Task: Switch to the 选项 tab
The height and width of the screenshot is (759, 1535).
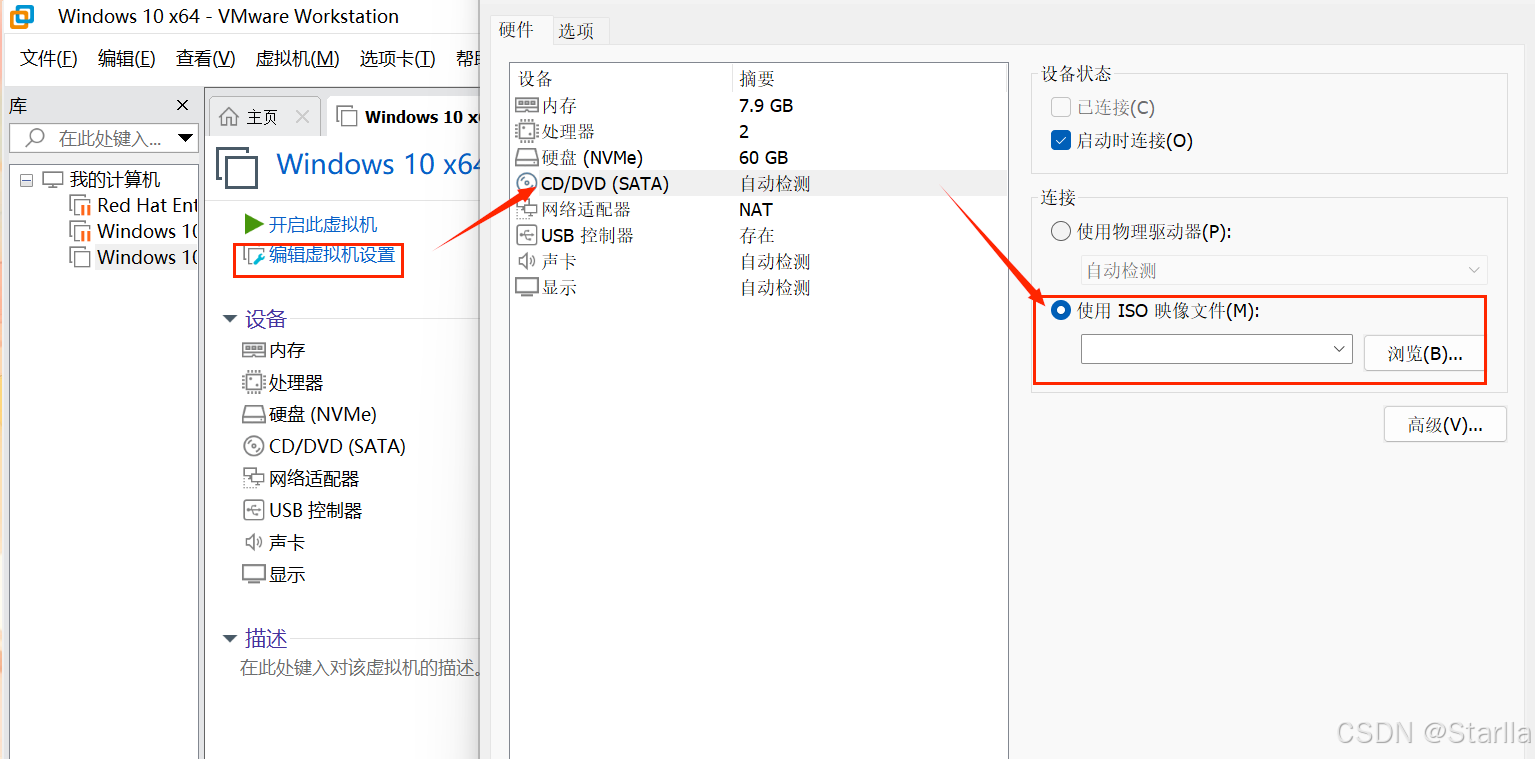Action: point(579,30)
